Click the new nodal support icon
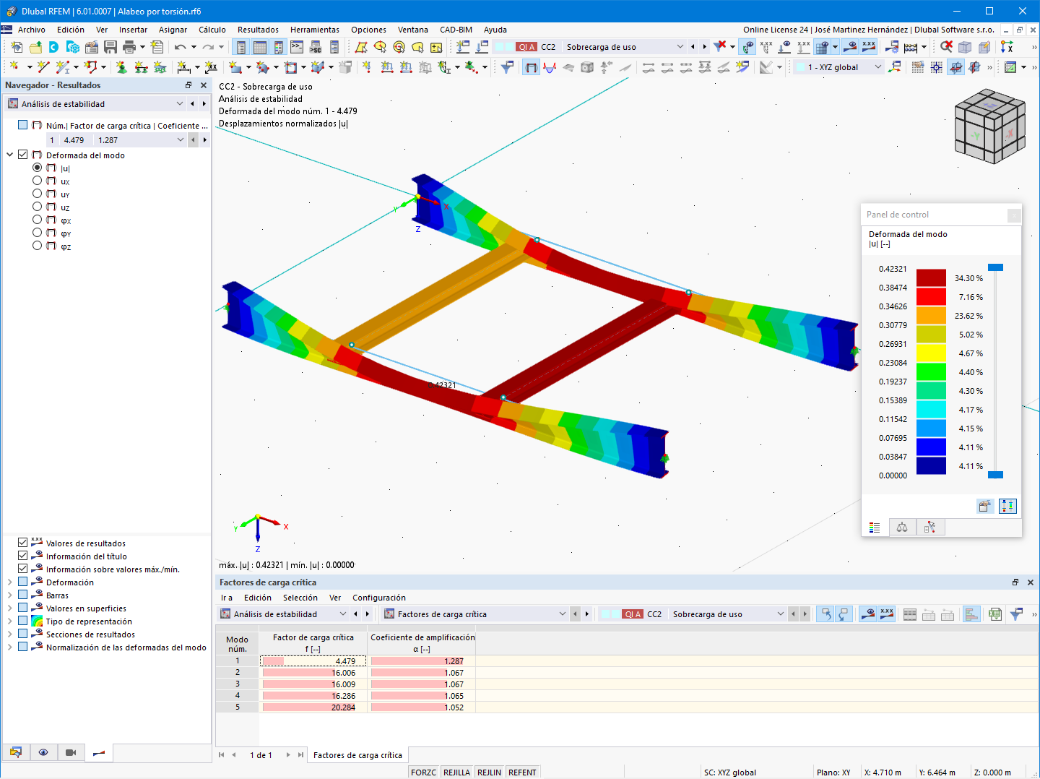The height and width of the screenshot is (779, 1040). click(x=121, y=67)
